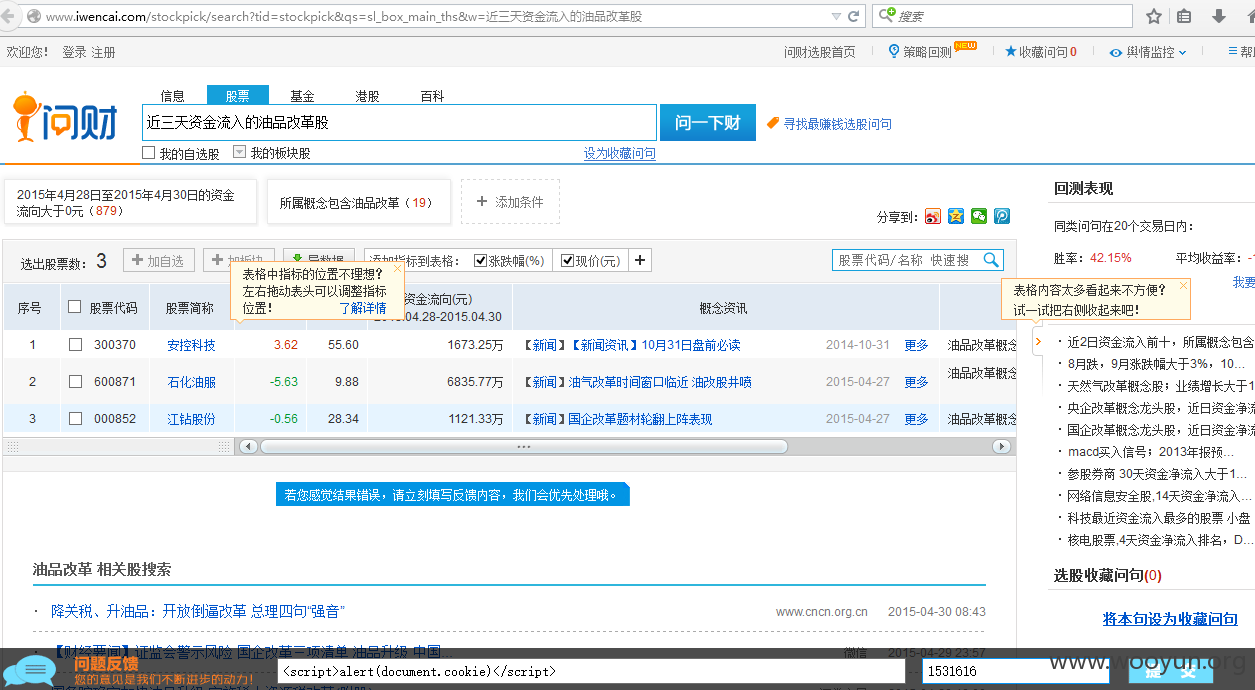This screenshot has width=1255, height=690.
Task: Click the 问财 logo
Action: [x=65, y=118]
